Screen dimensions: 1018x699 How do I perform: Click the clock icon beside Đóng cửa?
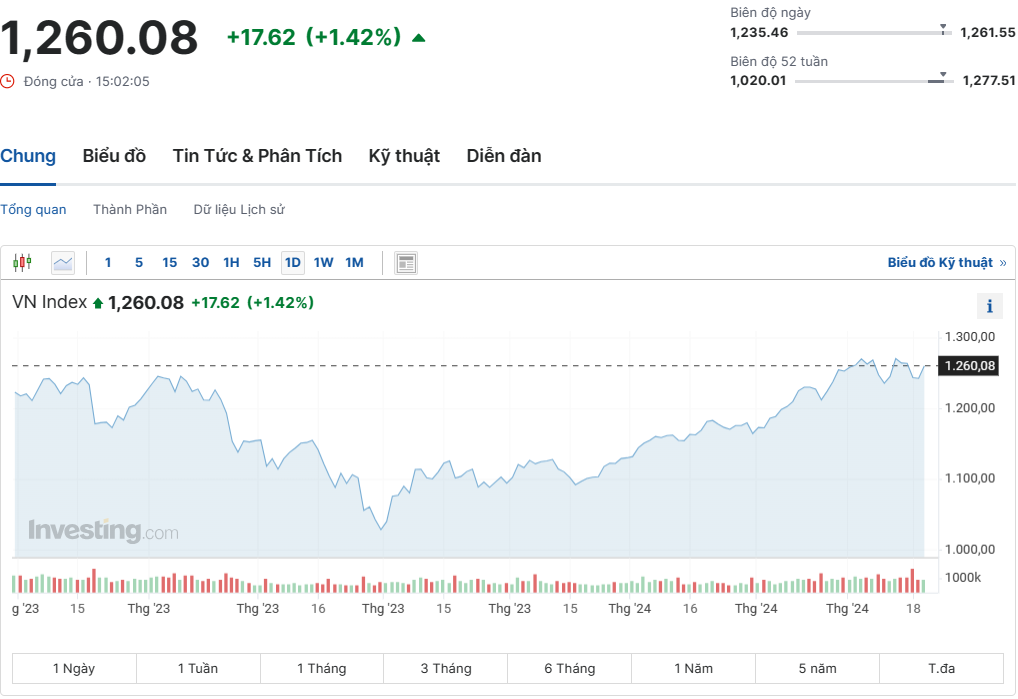click(x=8, y=81)
